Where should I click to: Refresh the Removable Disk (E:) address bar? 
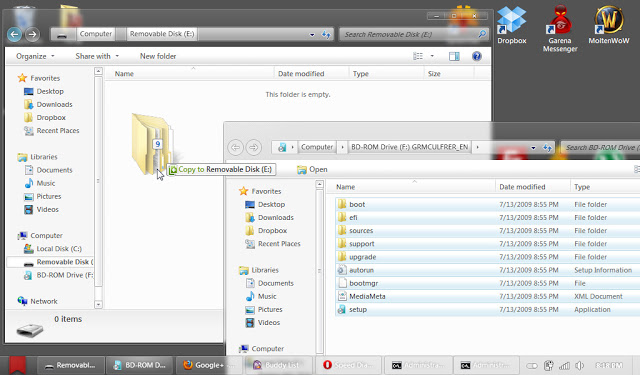(x=326, y=34)
